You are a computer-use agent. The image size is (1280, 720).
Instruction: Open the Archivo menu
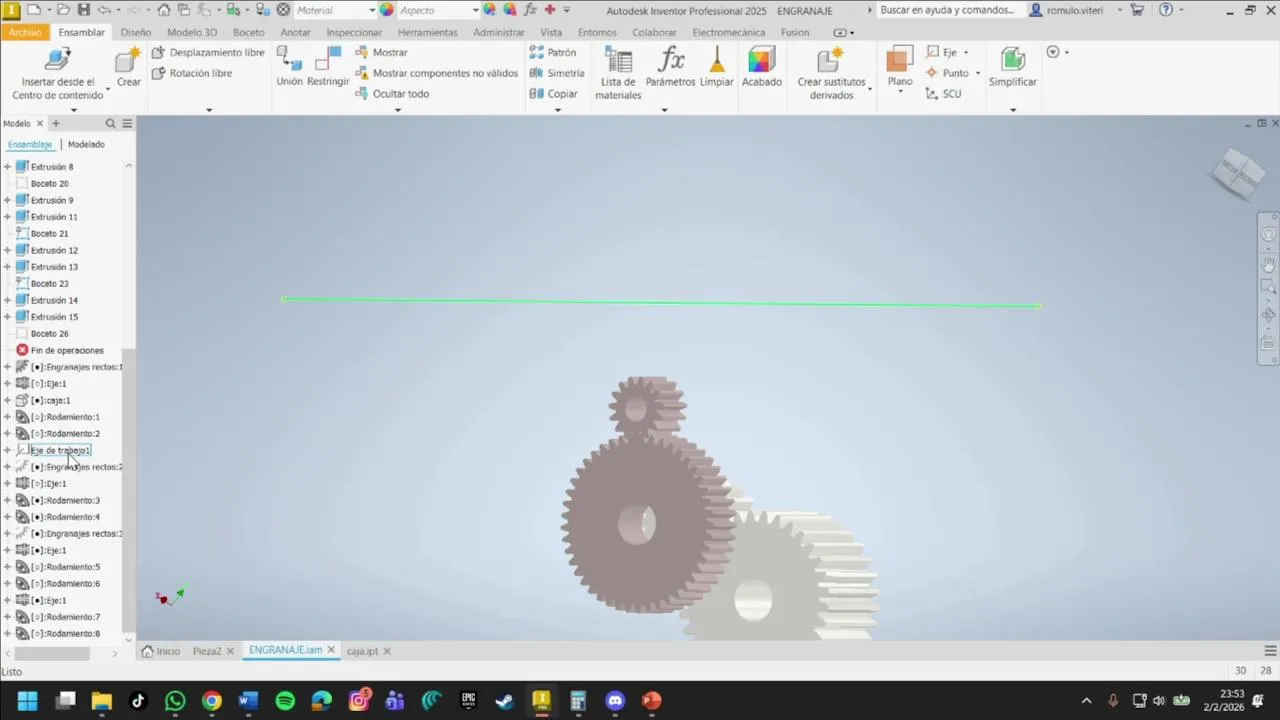25,32
